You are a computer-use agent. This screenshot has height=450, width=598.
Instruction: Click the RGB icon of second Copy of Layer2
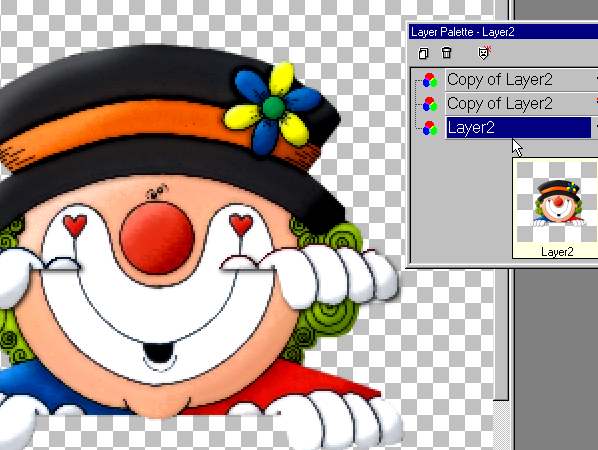430,104
